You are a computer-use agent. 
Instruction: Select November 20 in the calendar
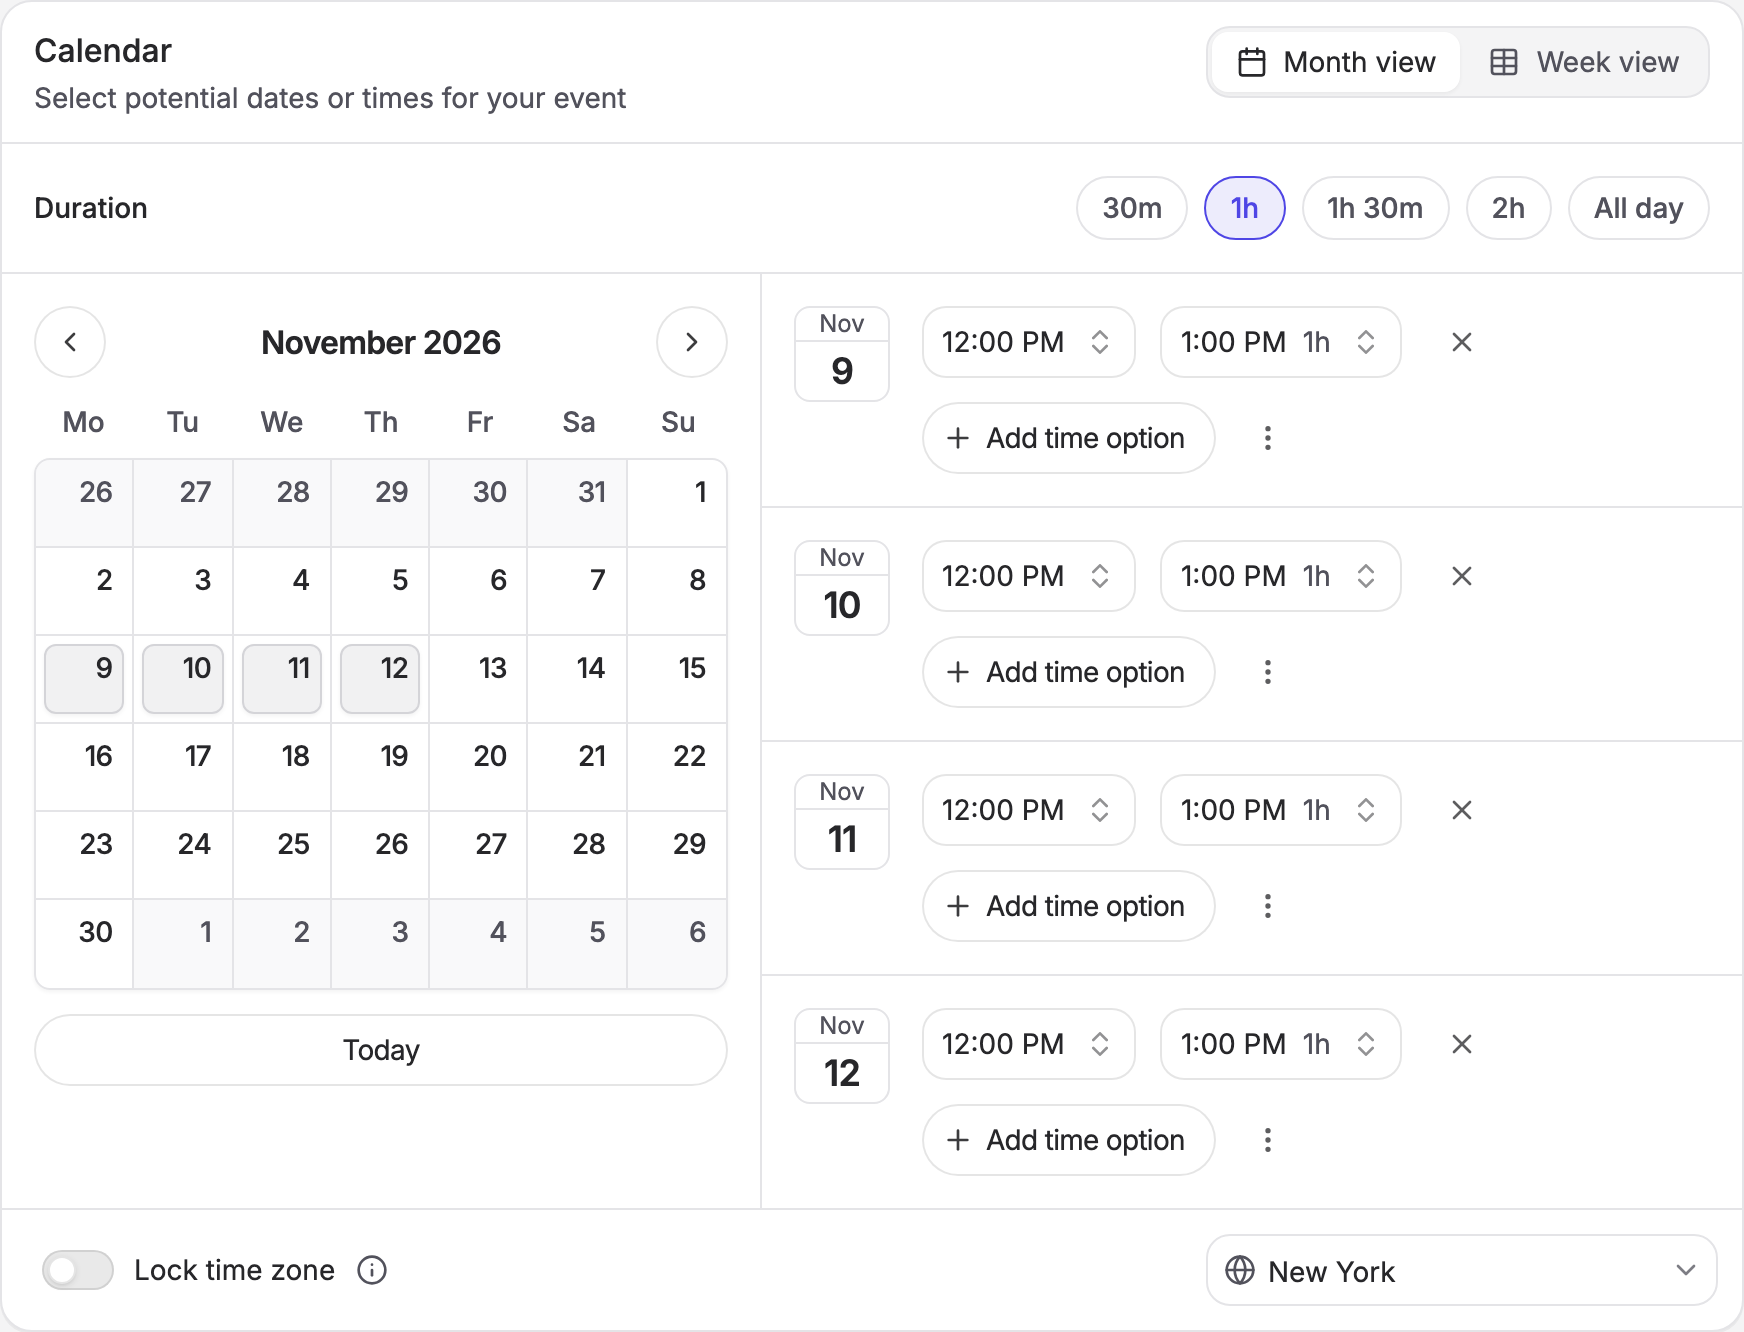pyautogui.click(x=479, y=767)
